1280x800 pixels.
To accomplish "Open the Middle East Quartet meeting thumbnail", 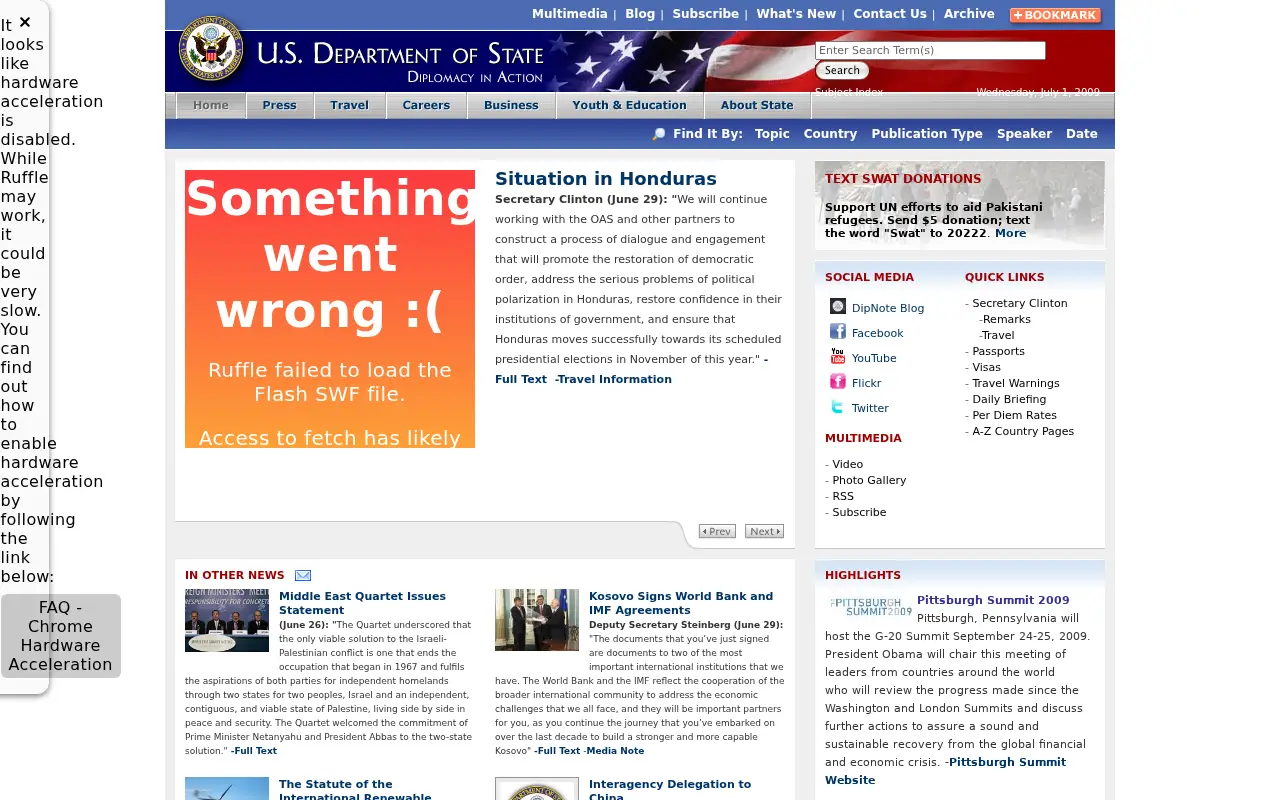I will (x=227, y=620).
